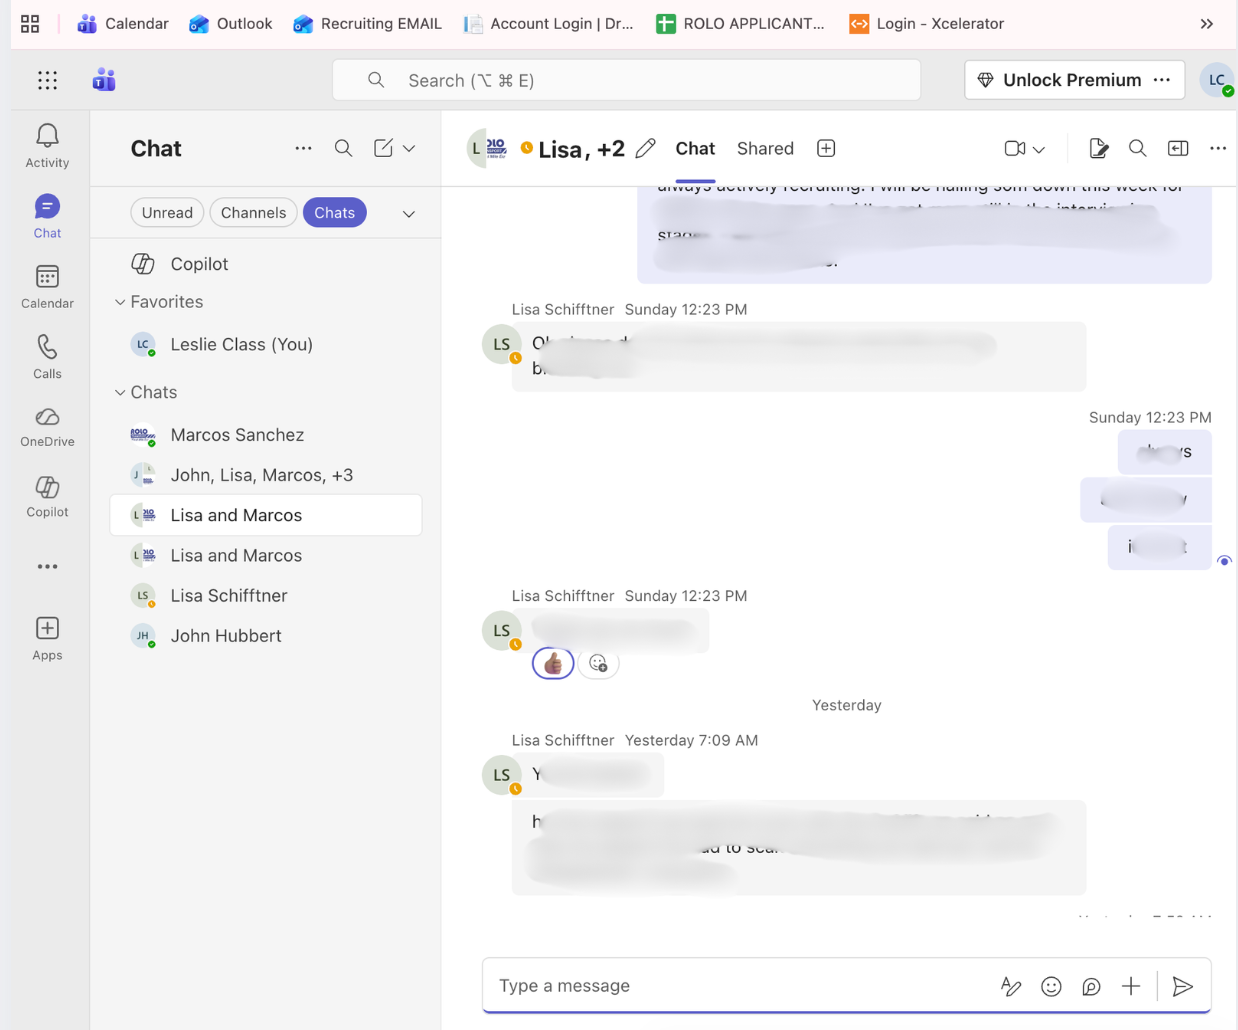Open video call options dropdown arrow
Viewport: 1238px width, 1030px height.
click(x=1039, y=149)
